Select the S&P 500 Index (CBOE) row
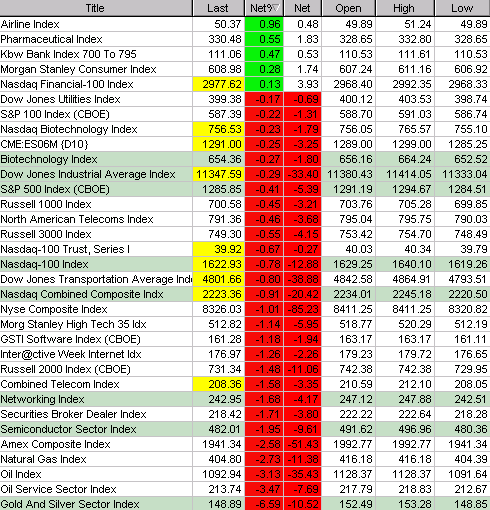Screen dimensions: 490x510 click(x=245, y=189)
